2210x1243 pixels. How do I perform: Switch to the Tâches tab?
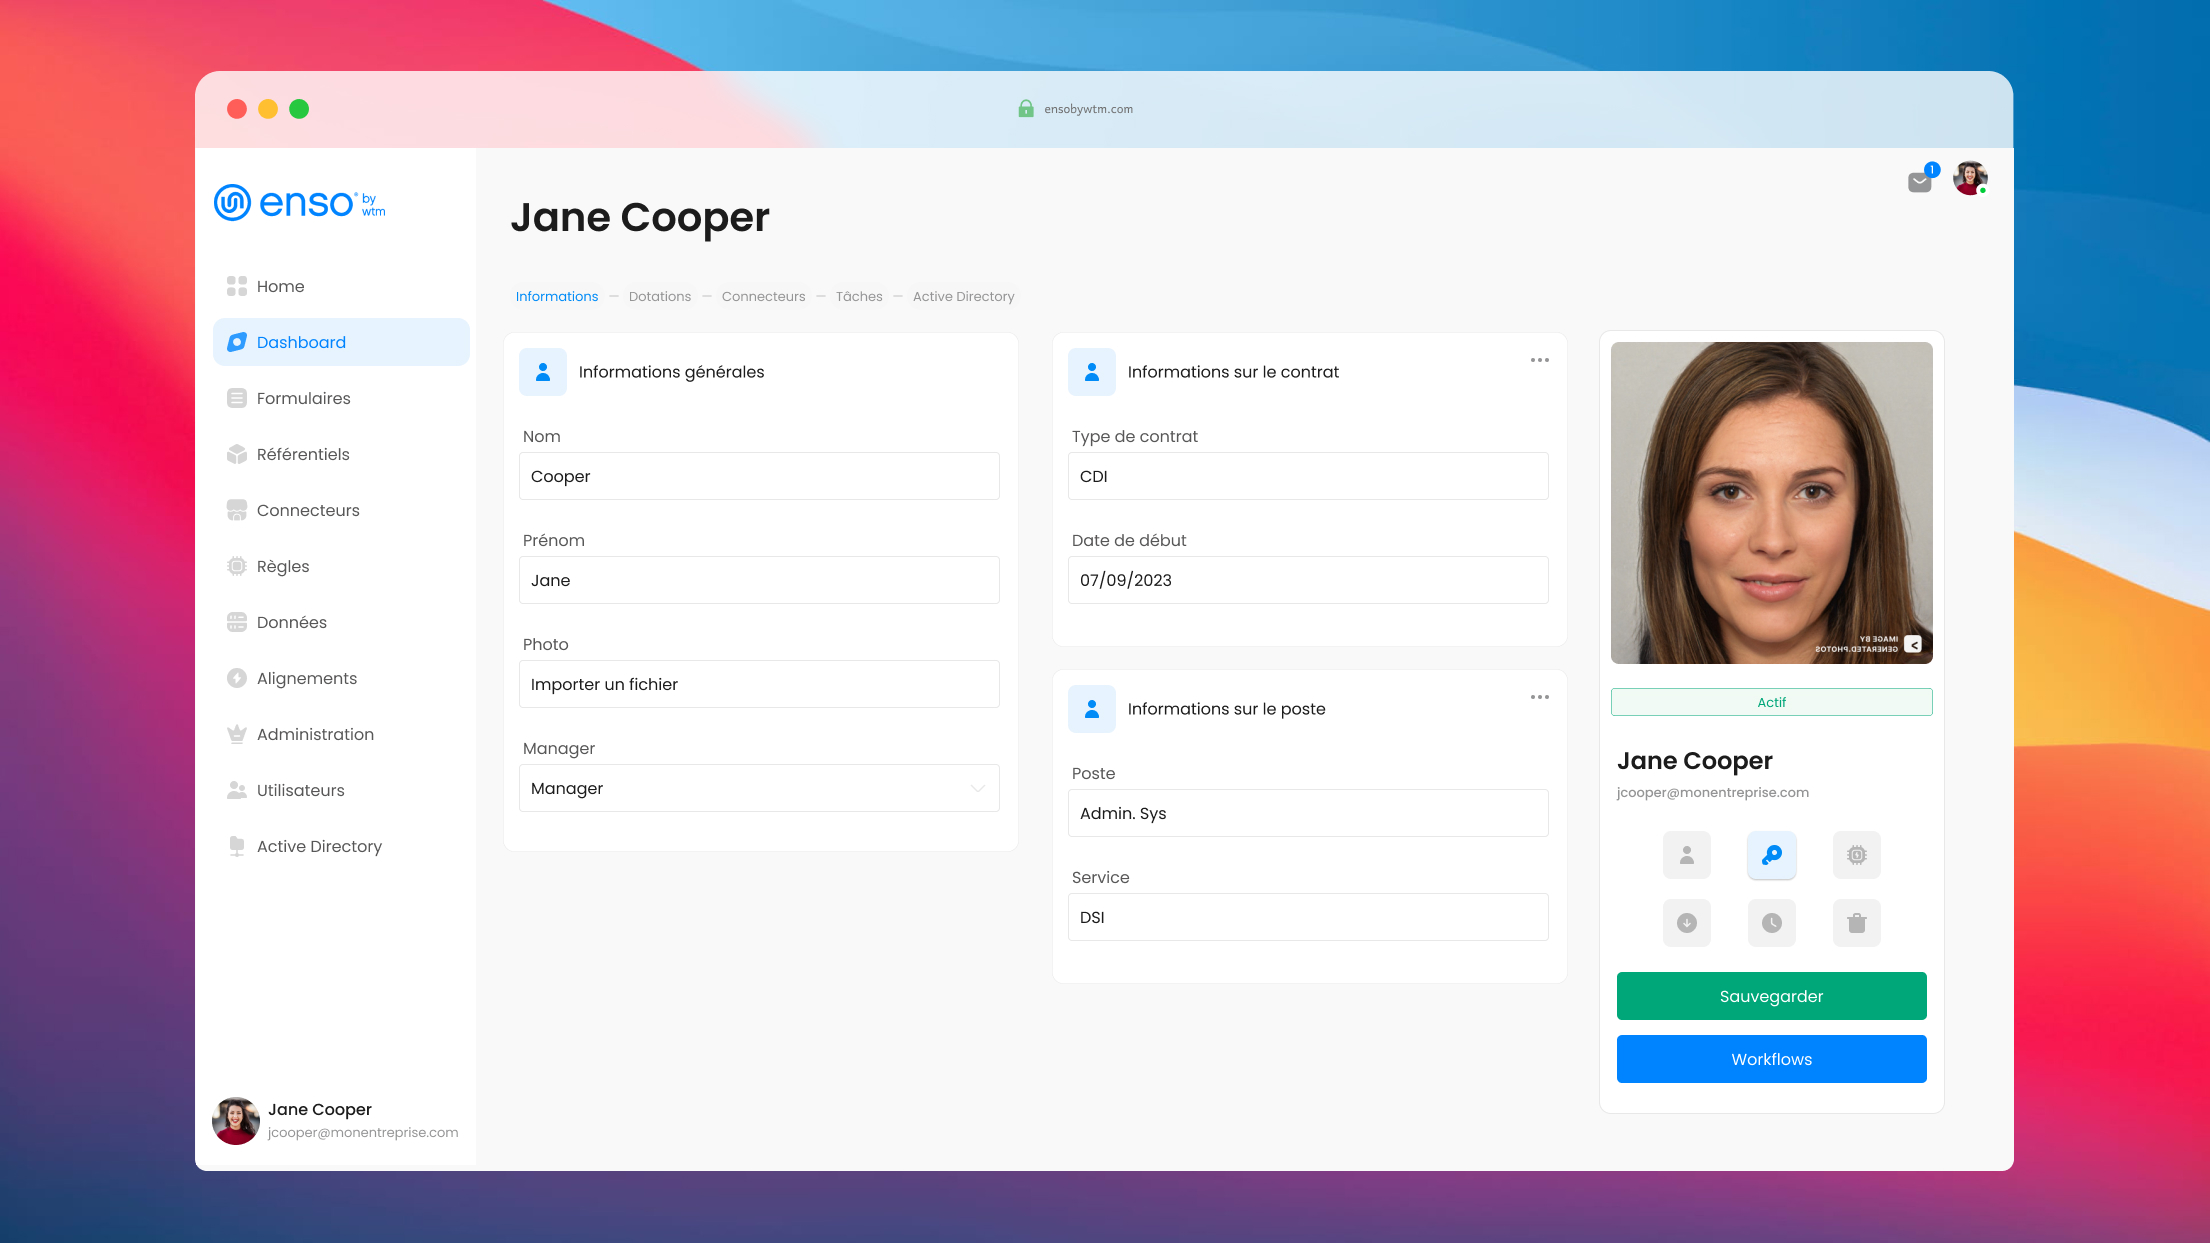859,296
